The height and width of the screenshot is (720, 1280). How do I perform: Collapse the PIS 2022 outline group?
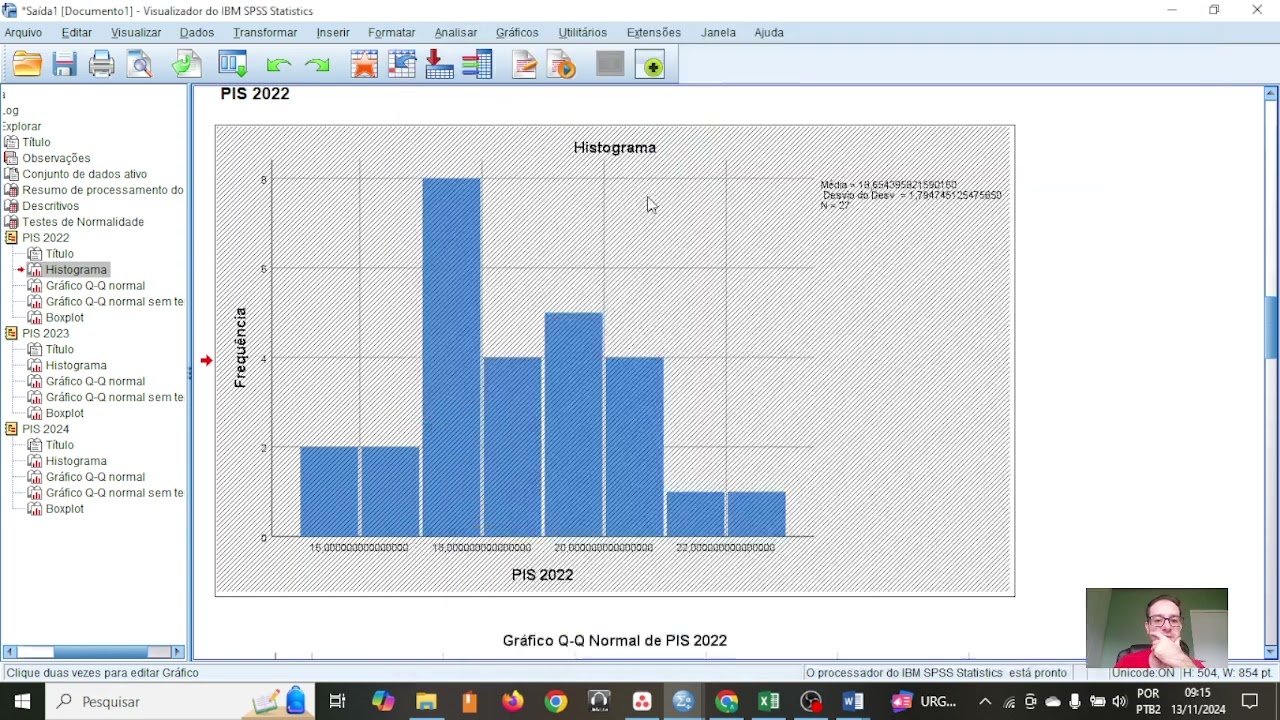(x=11, y=238)
